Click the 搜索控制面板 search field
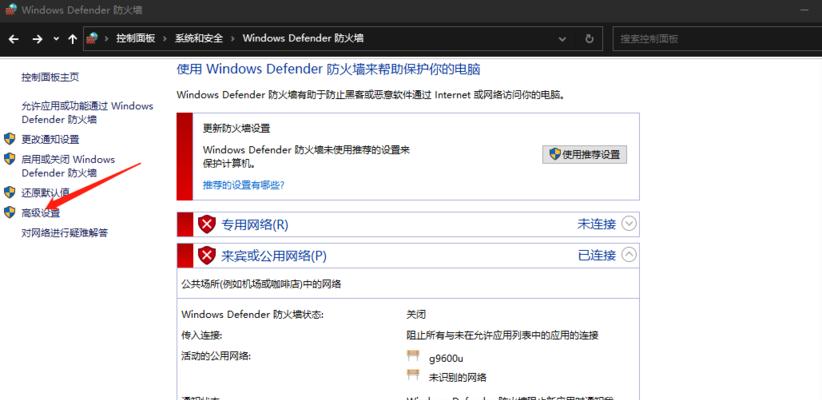 pyautogui.click(x=717, y=39)
